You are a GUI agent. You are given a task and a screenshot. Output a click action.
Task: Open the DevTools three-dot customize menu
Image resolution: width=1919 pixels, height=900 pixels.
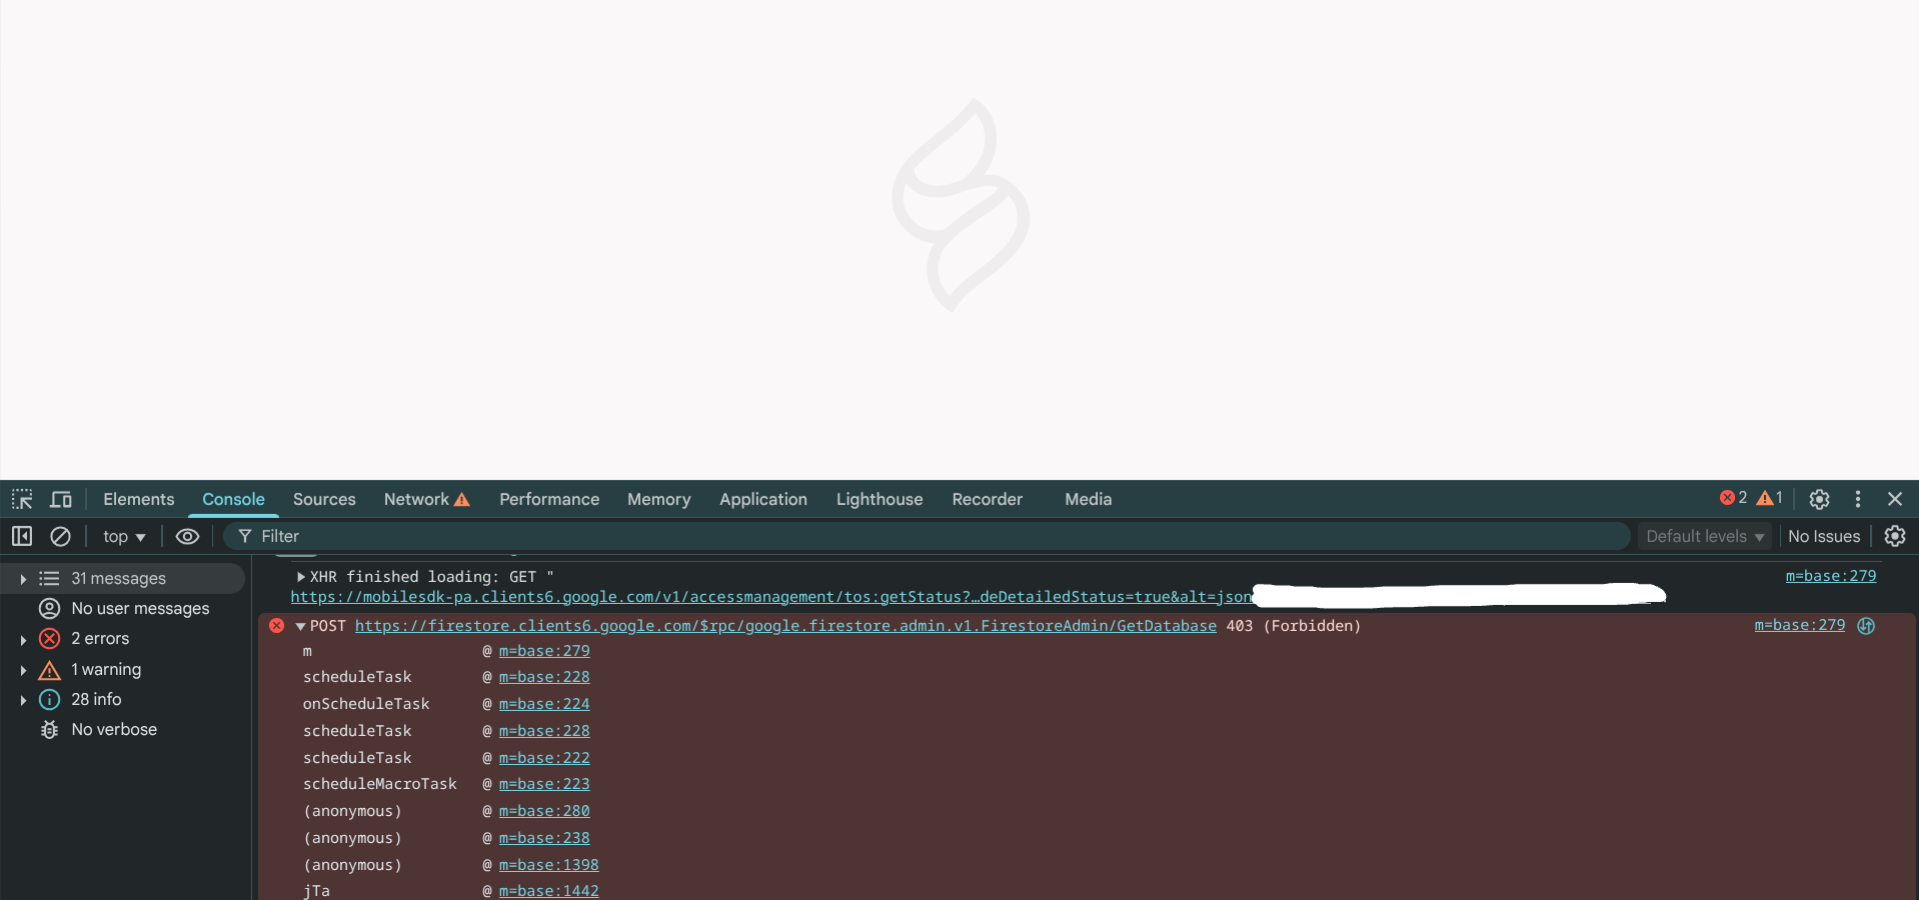click(x=1858, y=499)
